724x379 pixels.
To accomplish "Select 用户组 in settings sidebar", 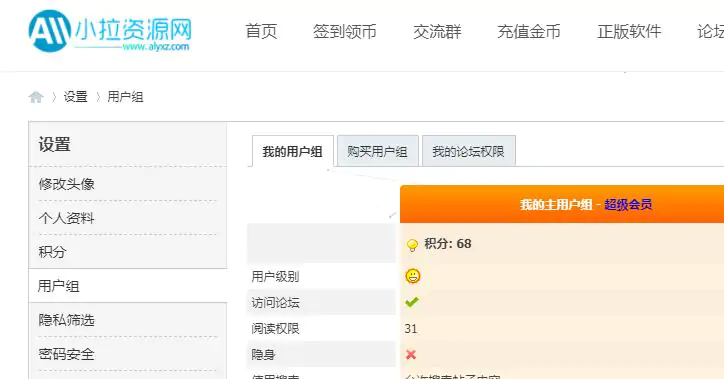I will [x=59, y=286].
